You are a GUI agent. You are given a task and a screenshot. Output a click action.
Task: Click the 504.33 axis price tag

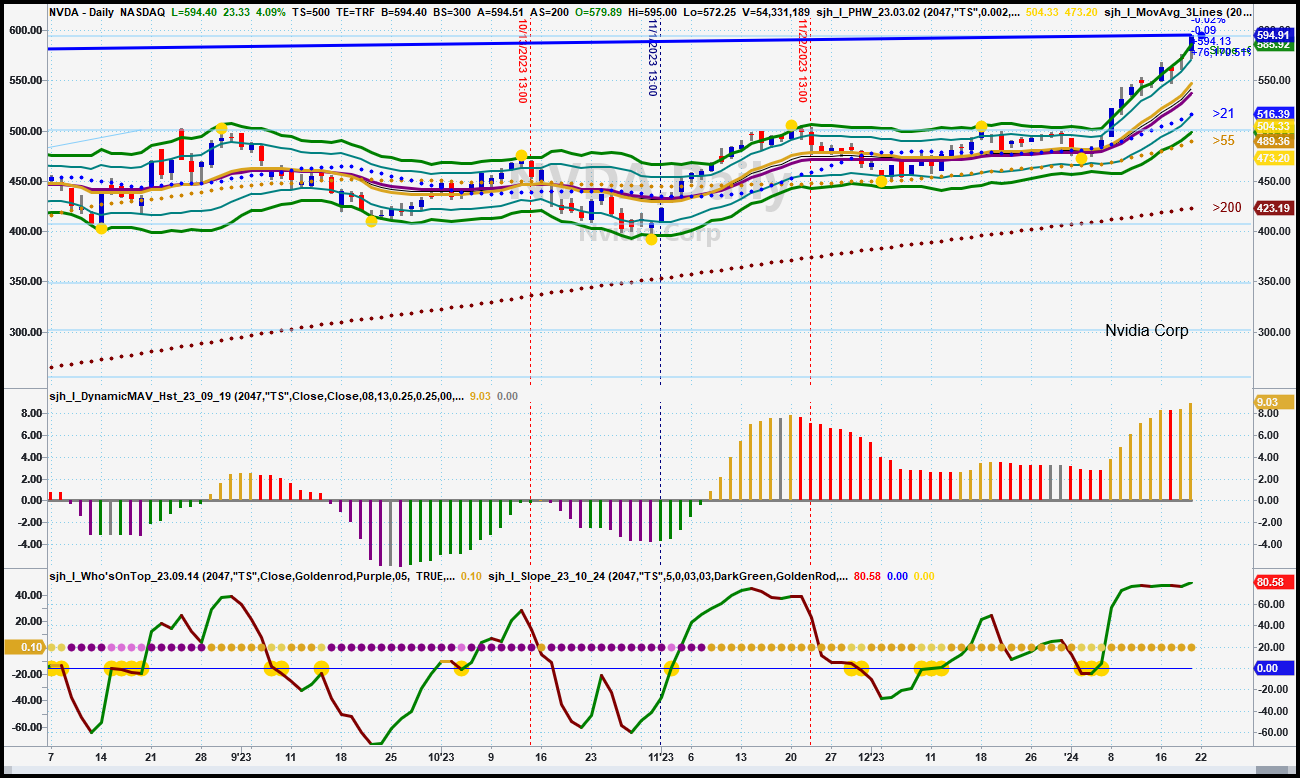pyautogui.click(x=1272, y=127)
